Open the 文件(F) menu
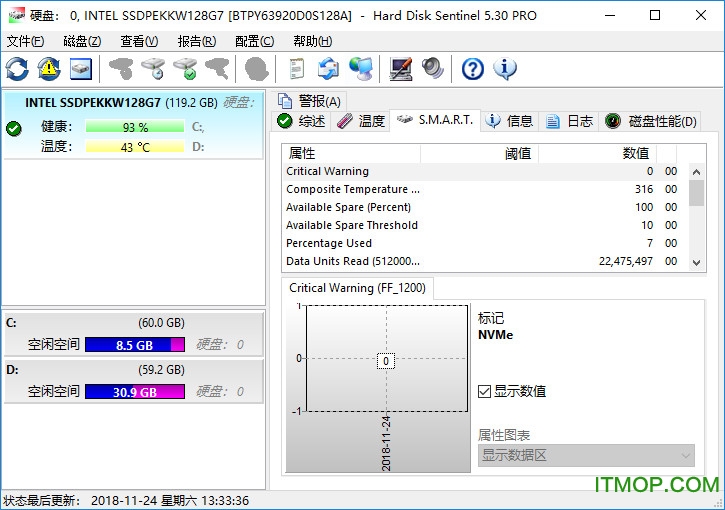The image size is (725, 510). 25,41
